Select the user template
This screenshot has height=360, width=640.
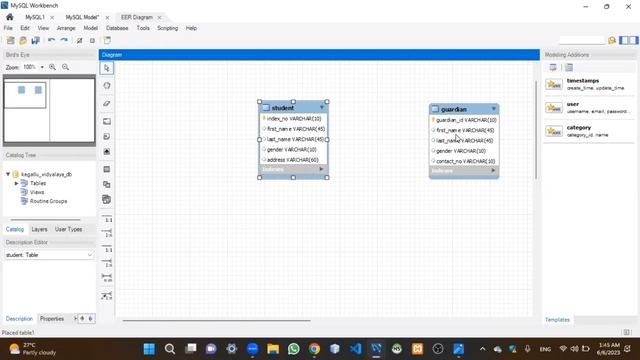[589, 108]
